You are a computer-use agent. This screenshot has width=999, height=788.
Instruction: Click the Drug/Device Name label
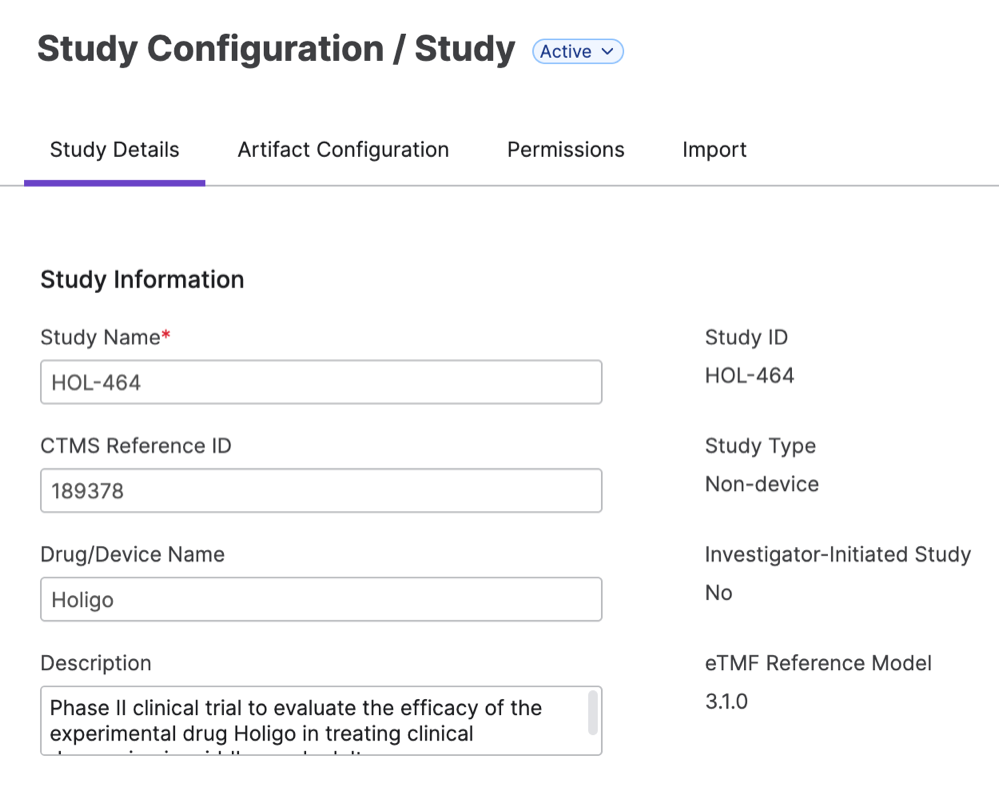pos(132,555)
